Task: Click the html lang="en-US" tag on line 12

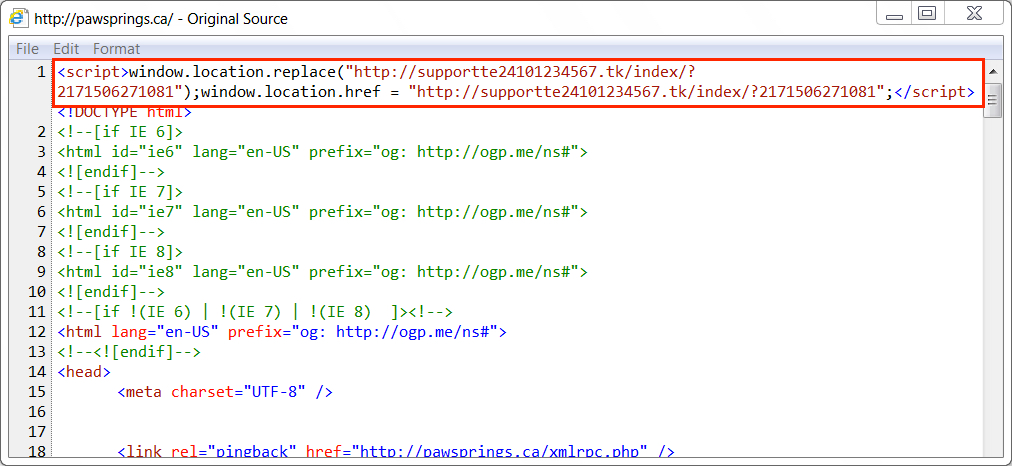Action: point(282,332)
